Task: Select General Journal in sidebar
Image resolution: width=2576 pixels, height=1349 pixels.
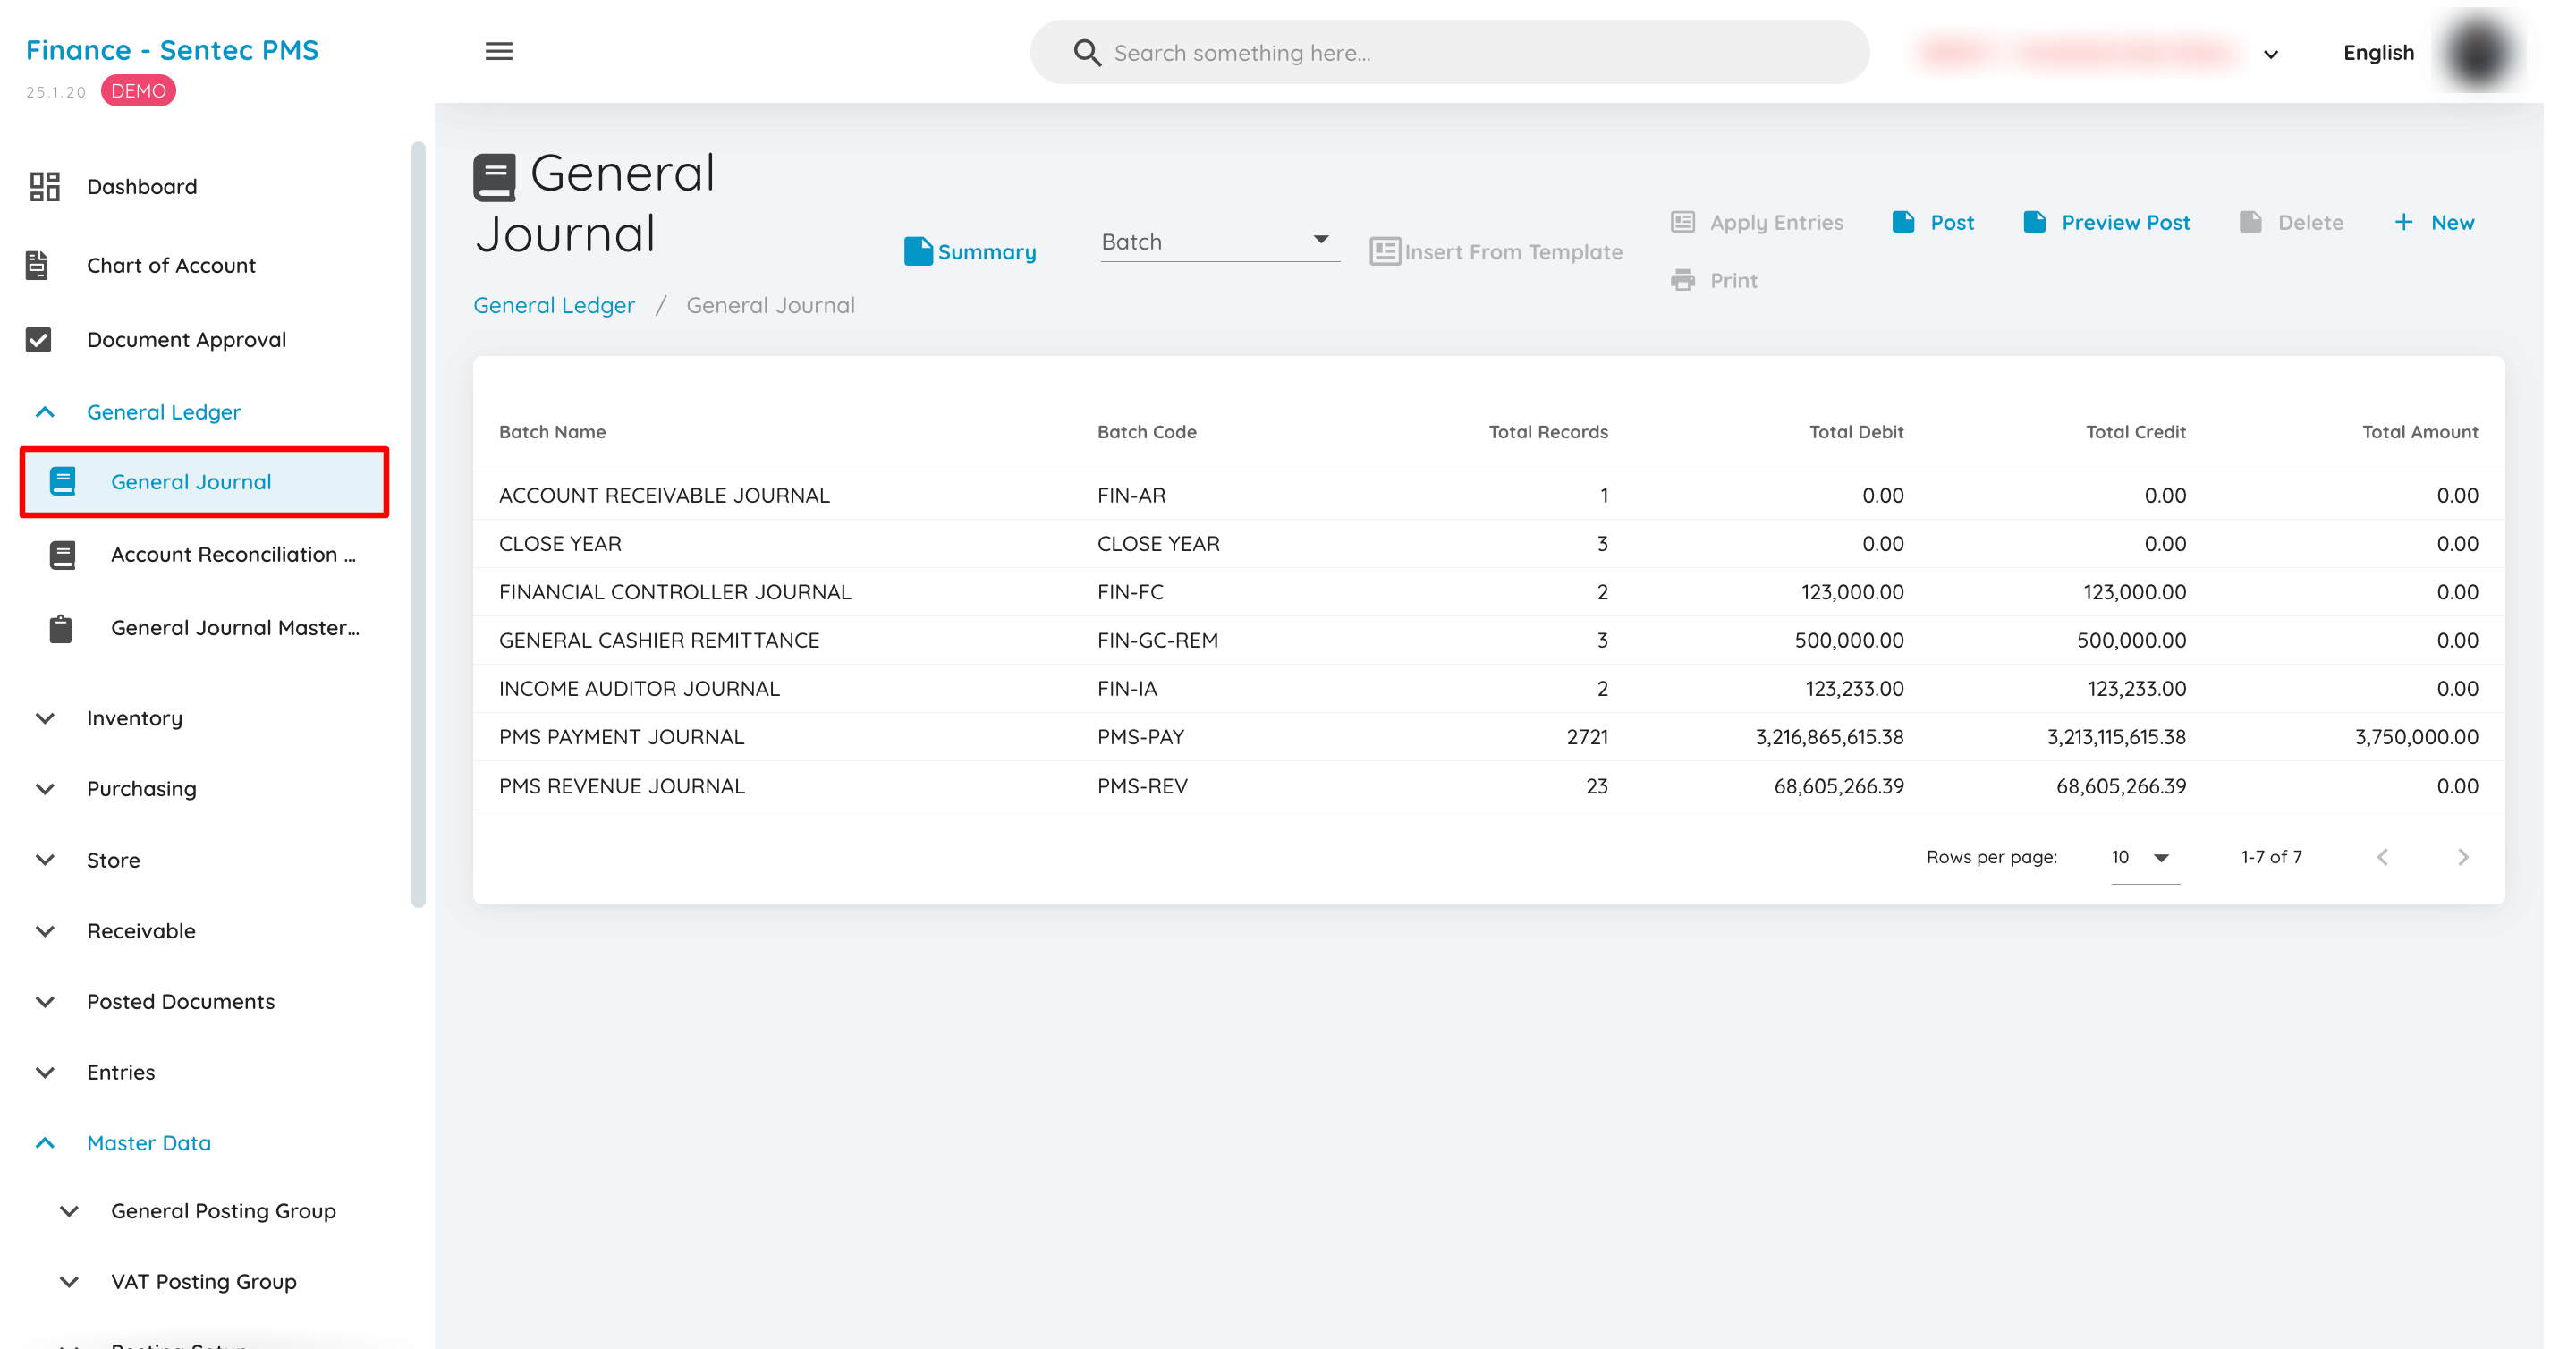Action: 204,482
